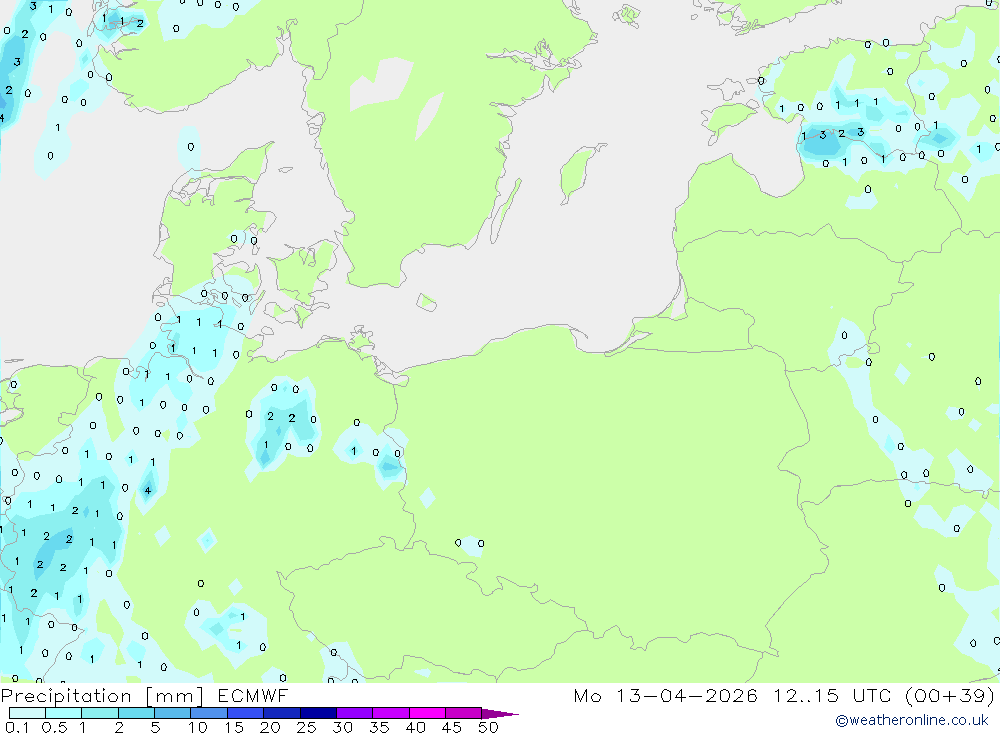1000x733 pixels.
Task: Pick the 40–45 mm magenta legend segment
Action: [427, 713]
